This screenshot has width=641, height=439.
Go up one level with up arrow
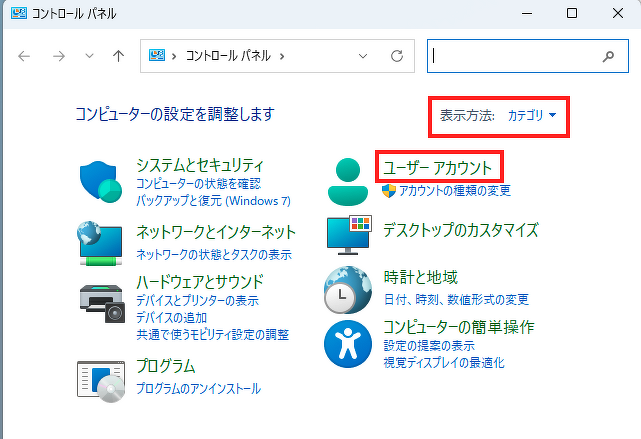(x=118, y=56)
